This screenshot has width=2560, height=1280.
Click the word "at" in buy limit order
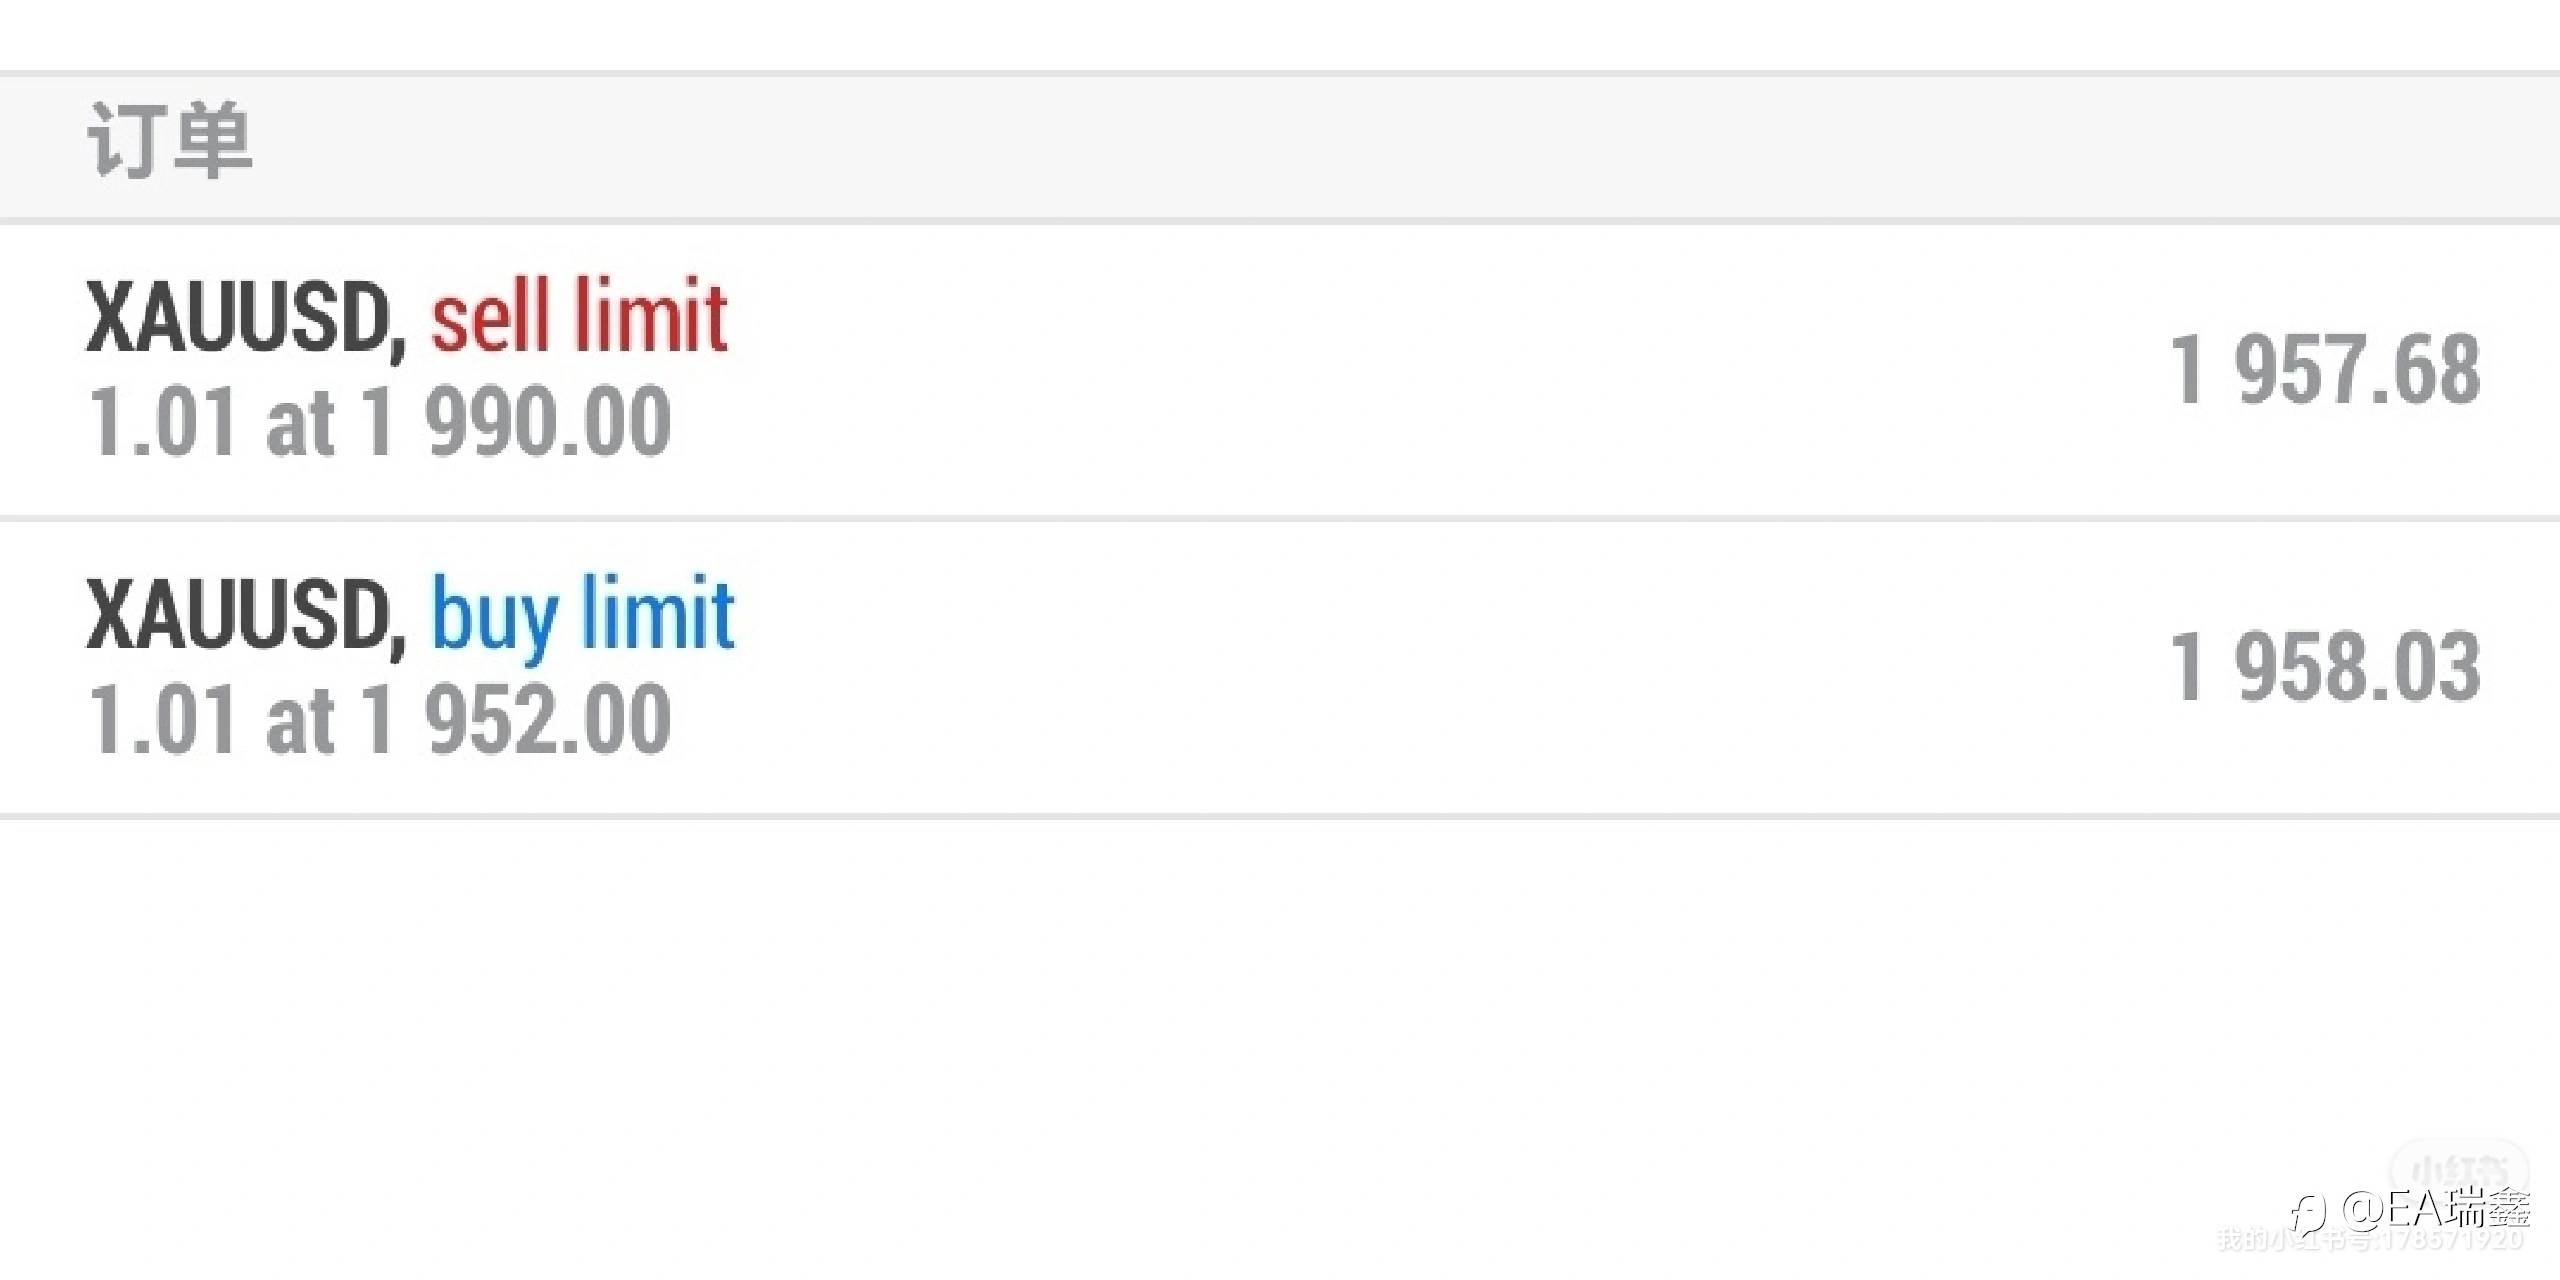298,721
